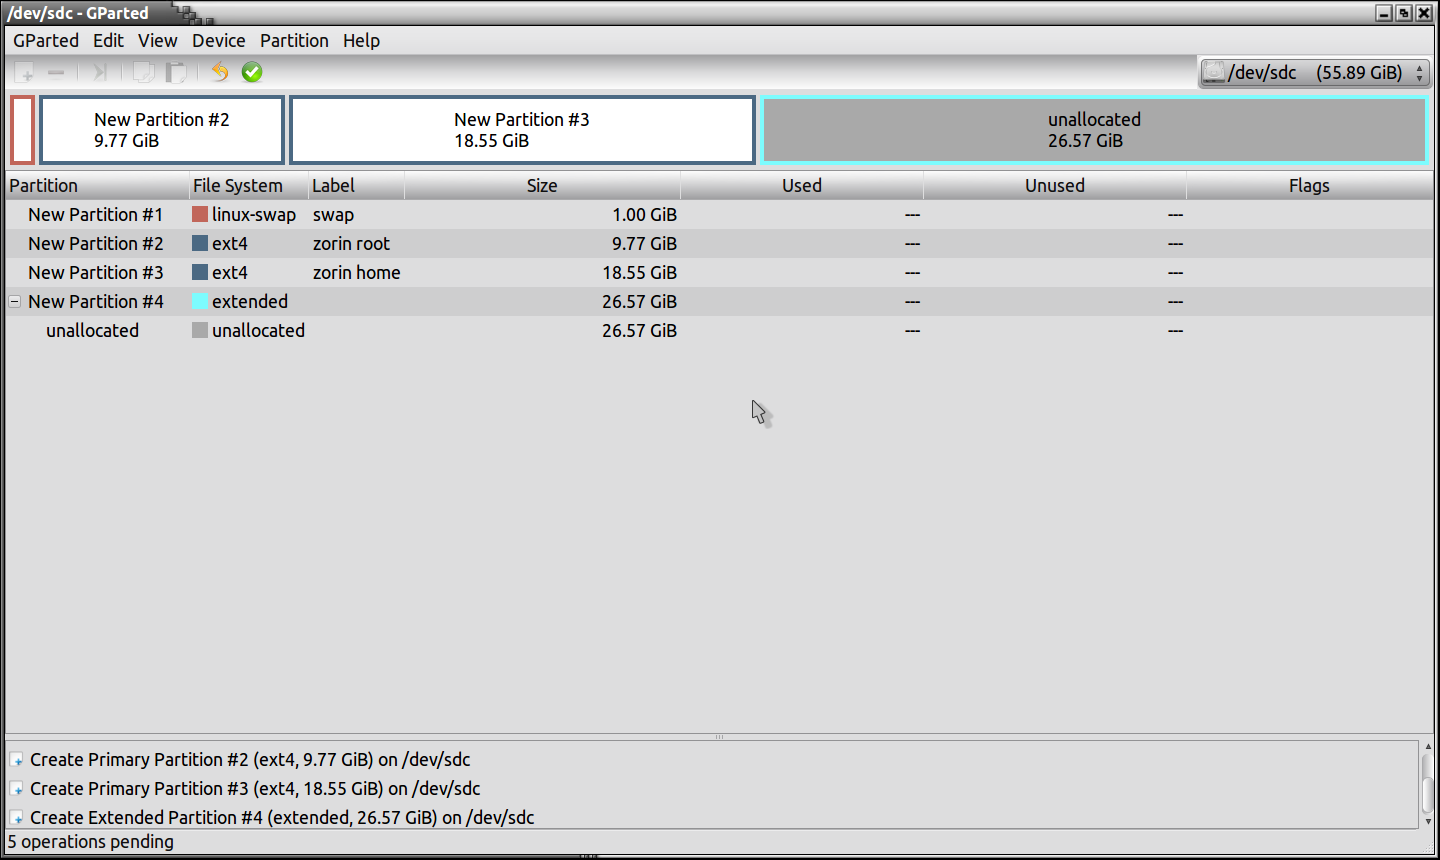
Task: Click the Size column header
Action: 542,185
